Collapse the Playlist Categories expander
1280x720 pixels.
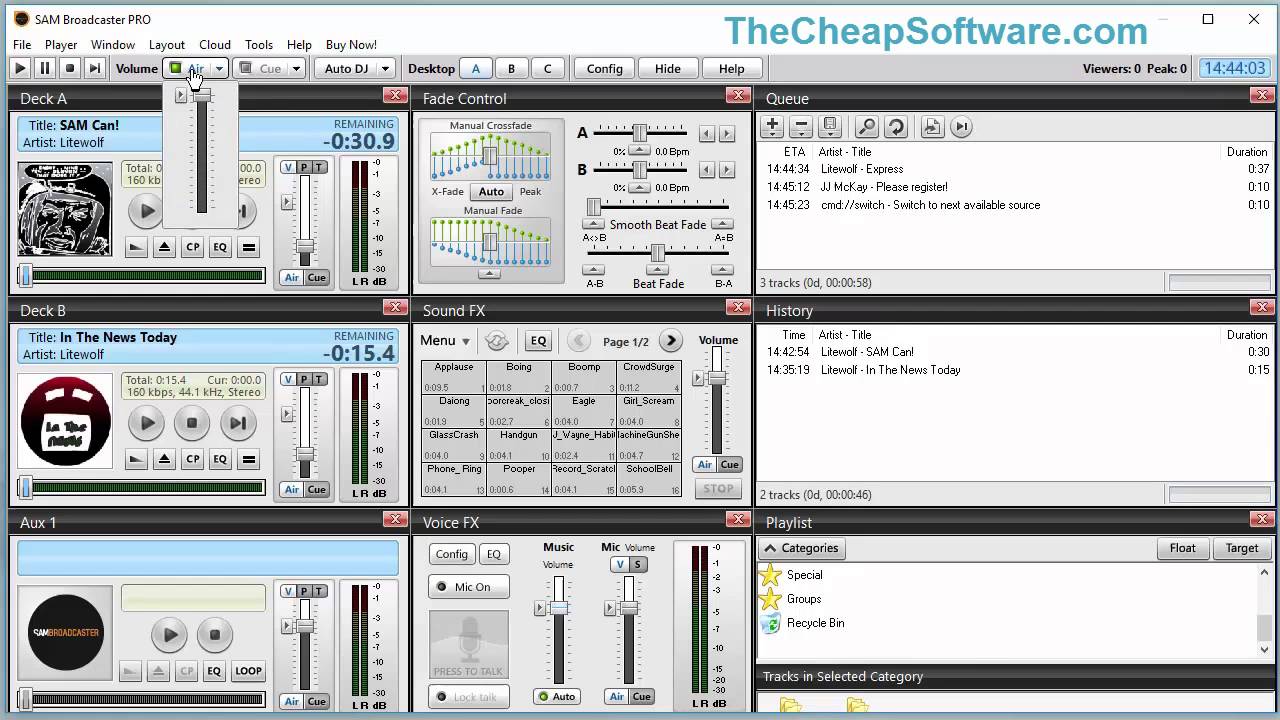[x=801, y=548]
